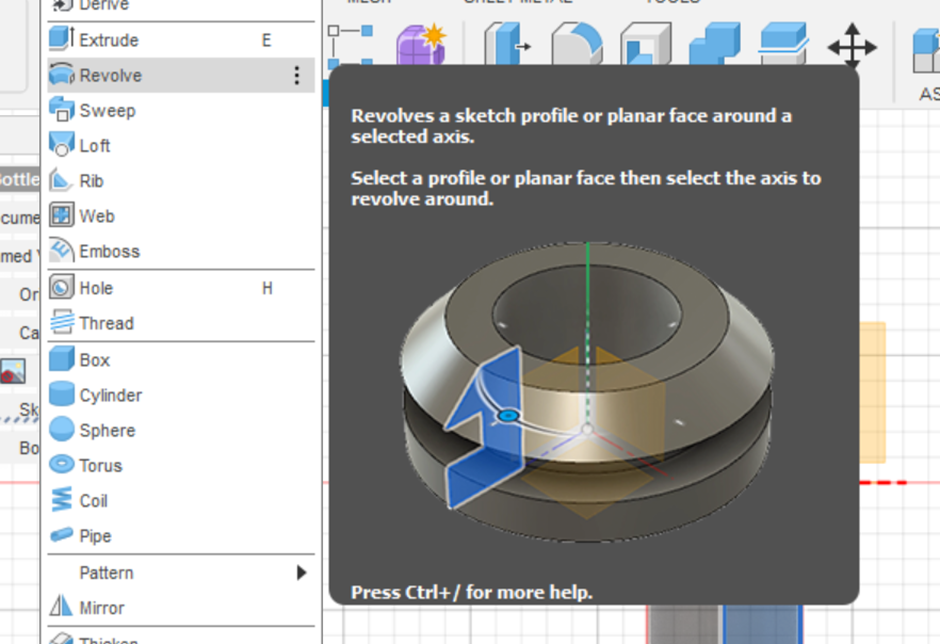Click the Web icon in menu
Viewport: 940px width, 644px height.
(61, 215)
